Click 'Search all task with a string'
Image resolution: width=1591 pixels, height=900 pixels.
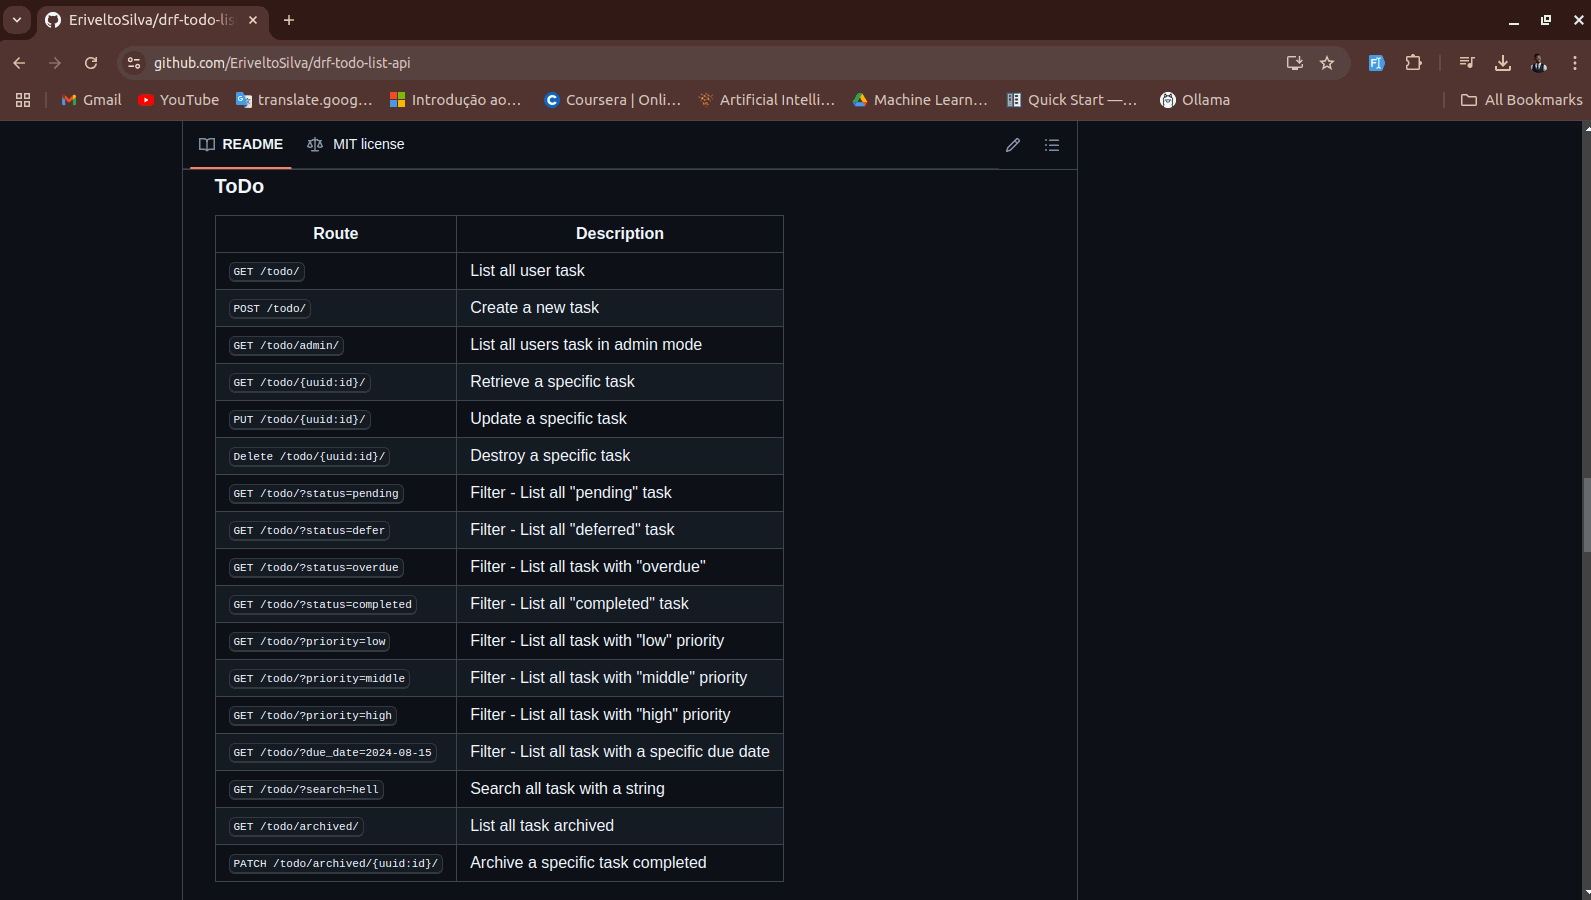567,789
